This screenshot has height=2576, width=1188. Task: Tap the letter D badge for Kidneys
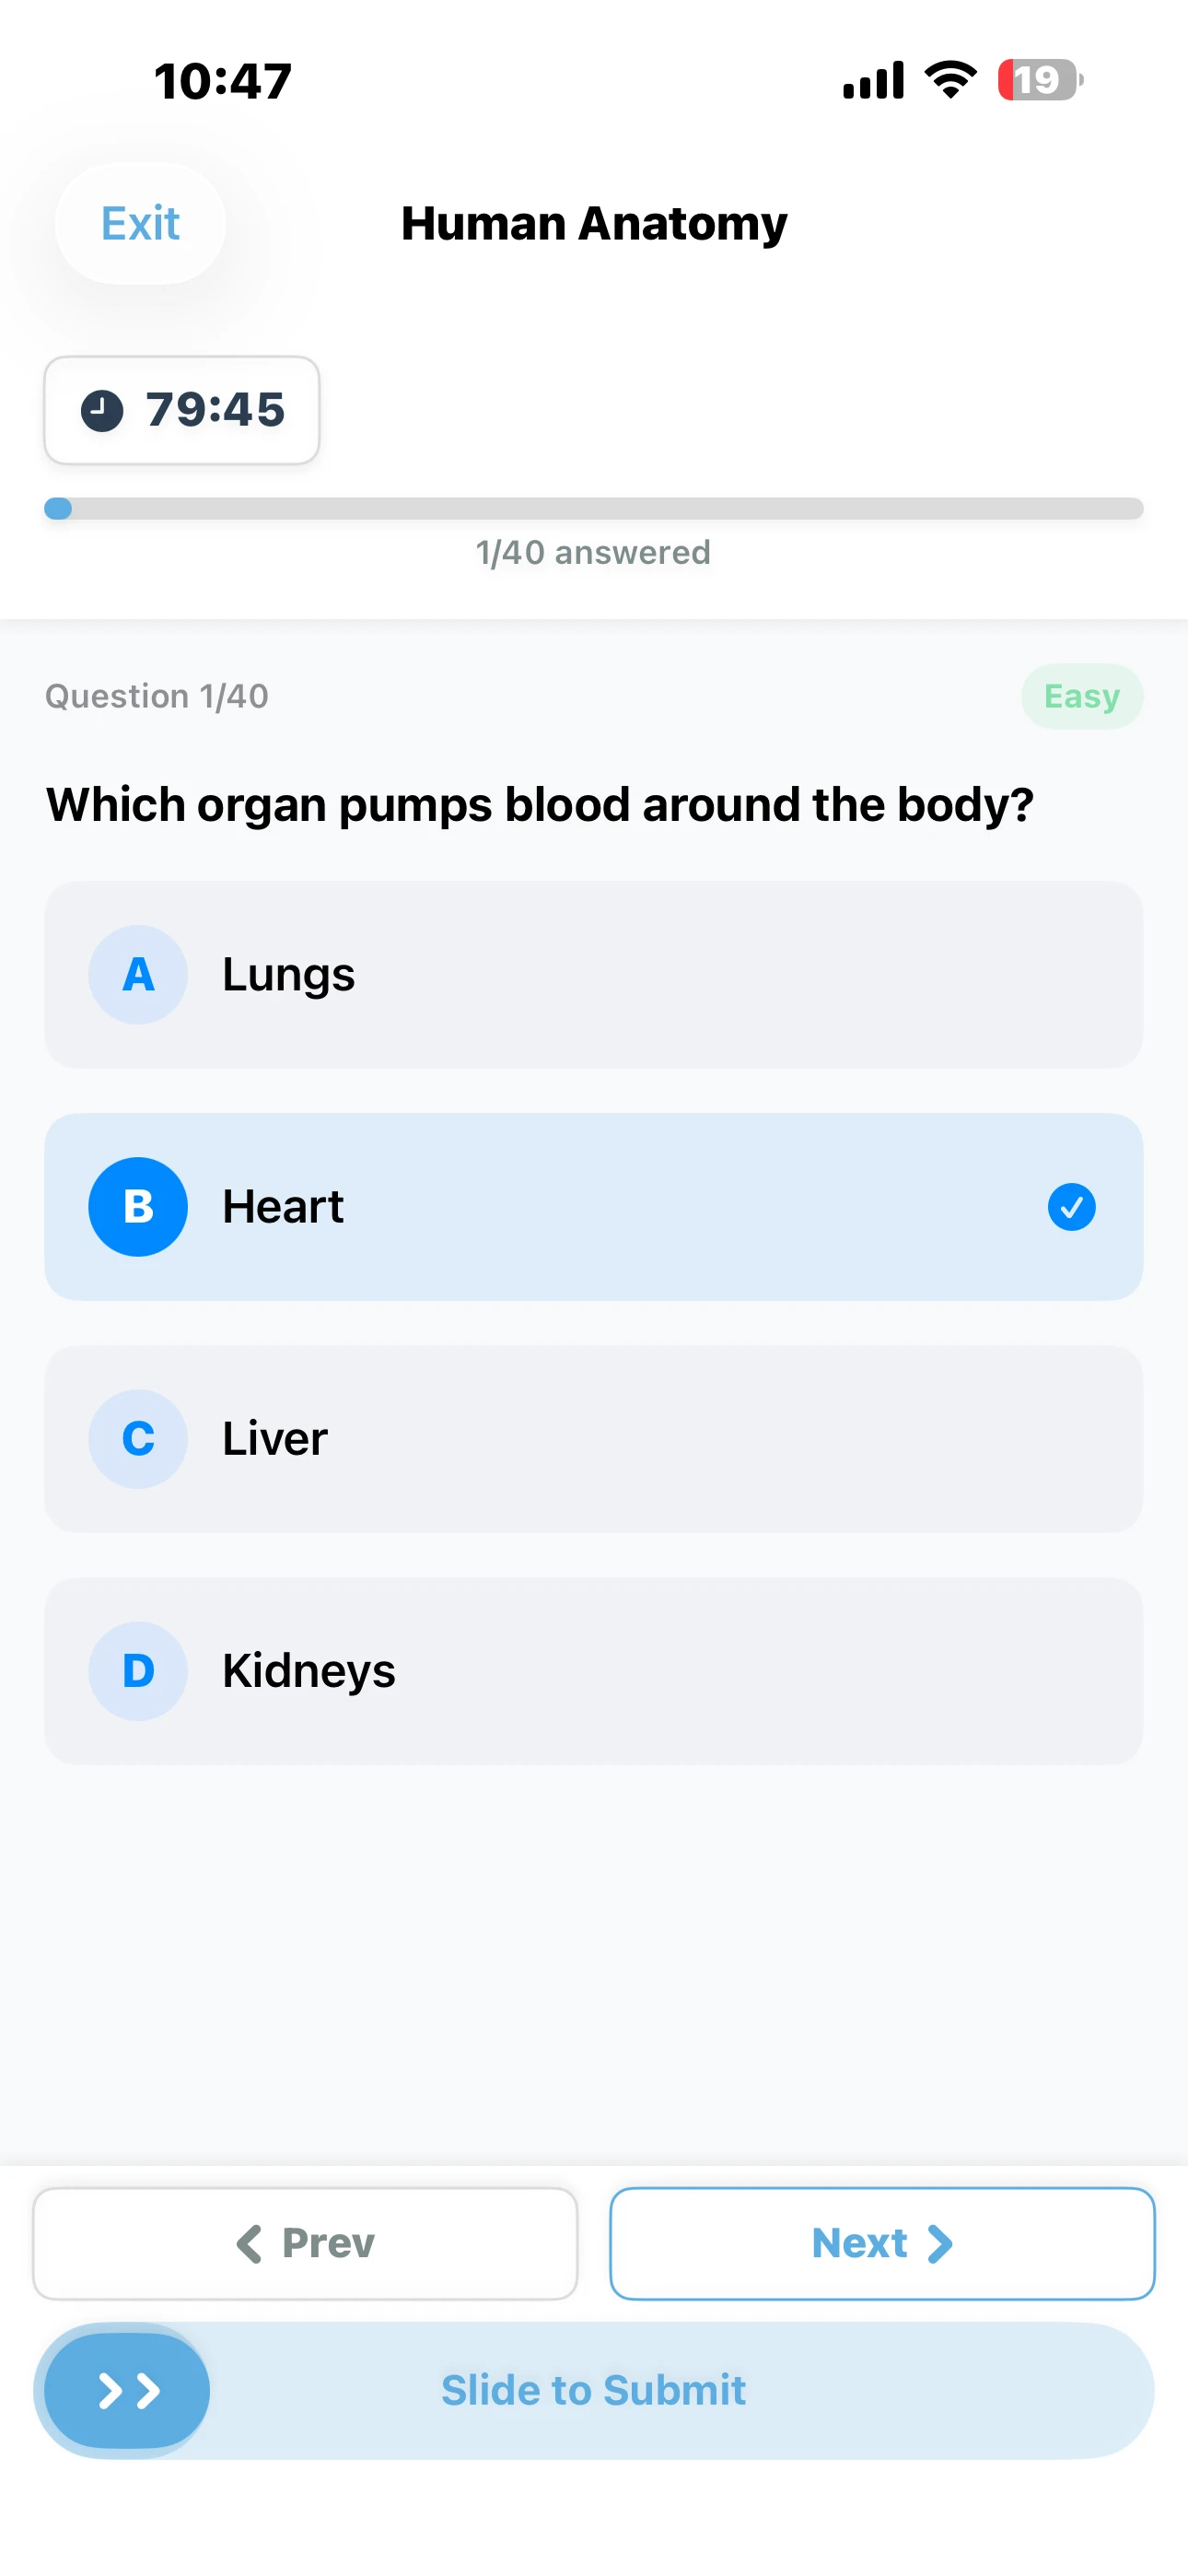[138, 1670]
